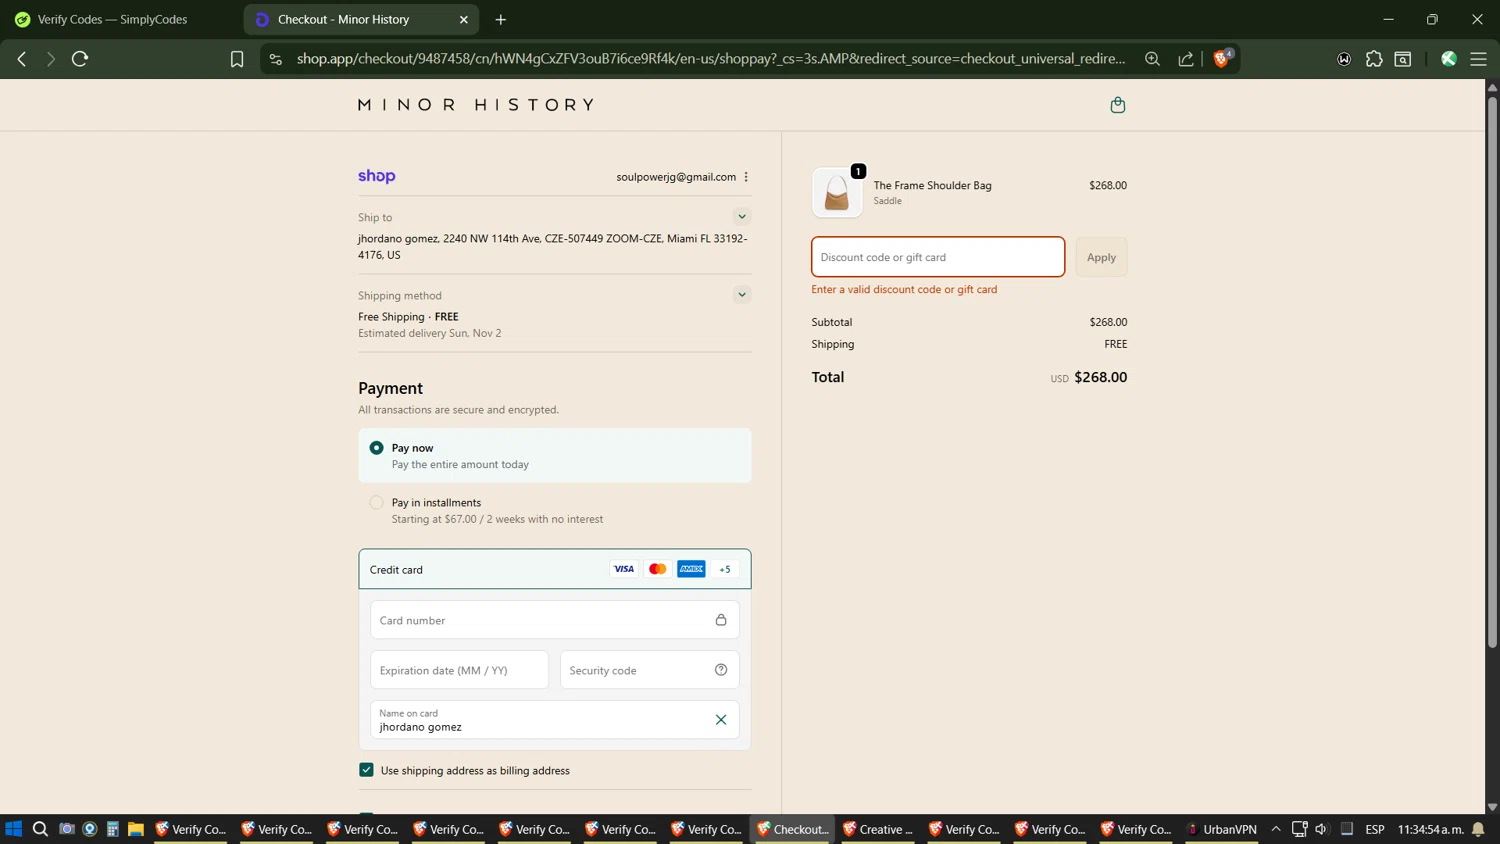Focus the Discount code or gift card field

point(938,257)
